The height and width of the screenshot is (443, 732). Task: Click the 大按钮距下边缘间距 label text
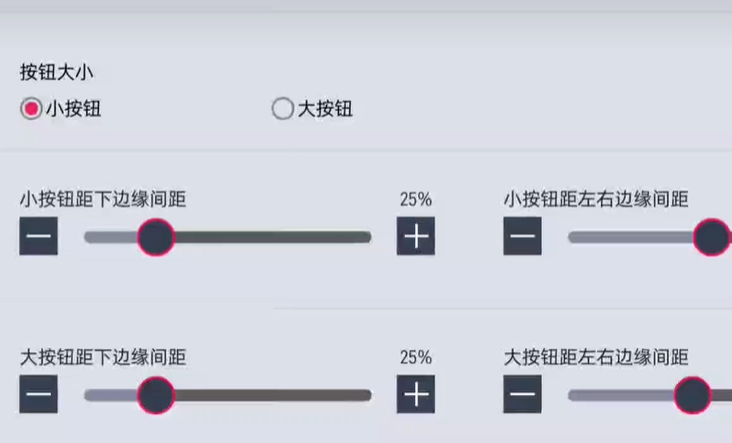[103, 357]
